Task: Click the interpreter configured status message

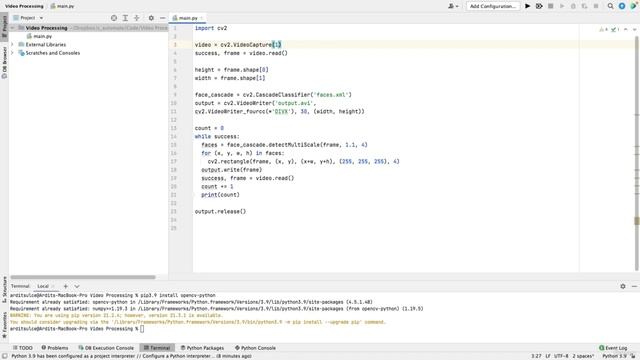Action: (131, 356)
